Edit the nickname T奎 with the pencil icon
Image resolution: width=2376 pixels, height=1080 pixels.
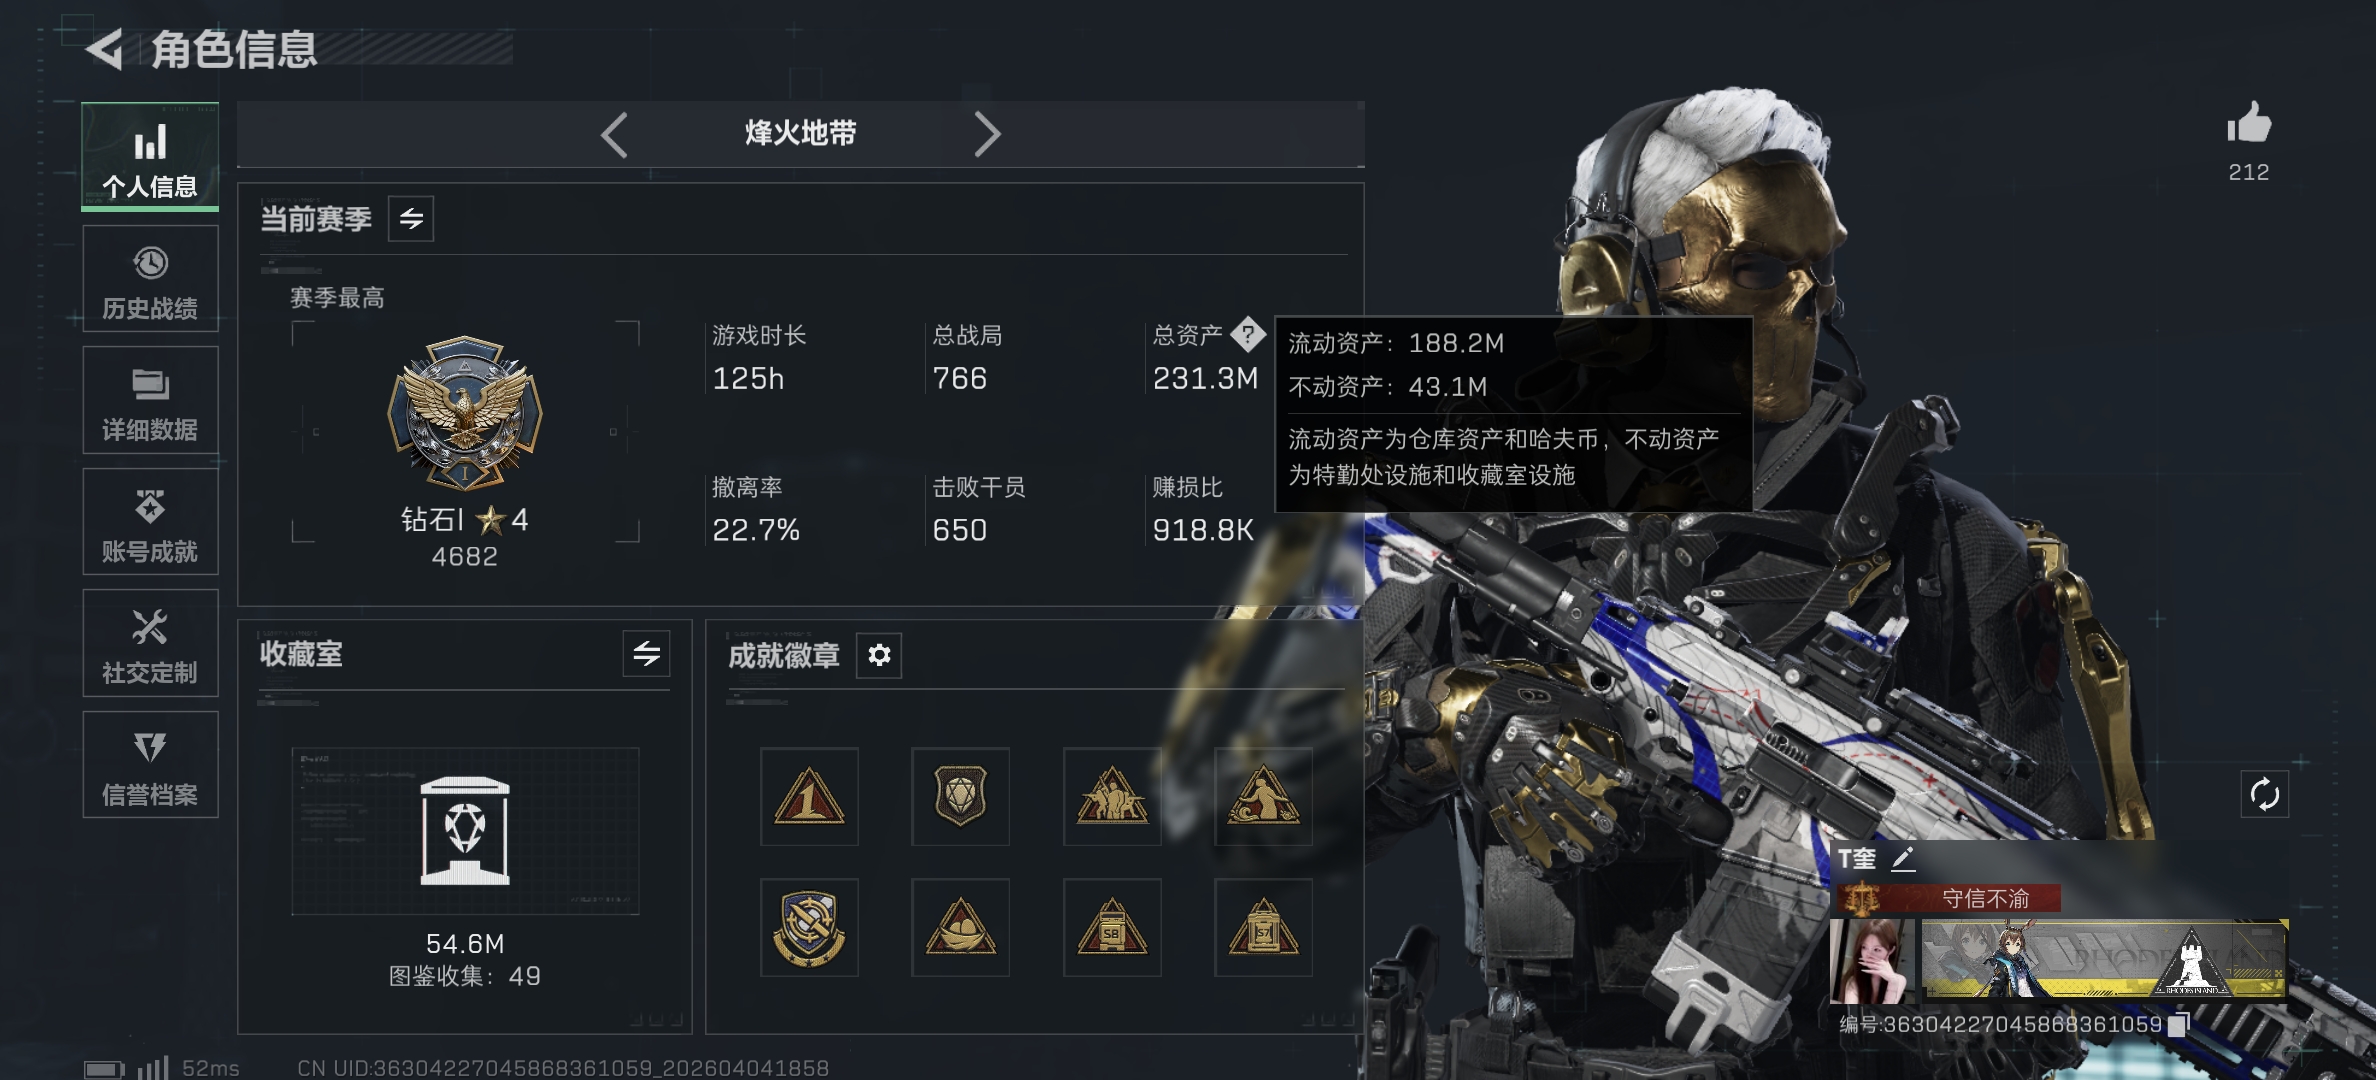point(1903,859)
